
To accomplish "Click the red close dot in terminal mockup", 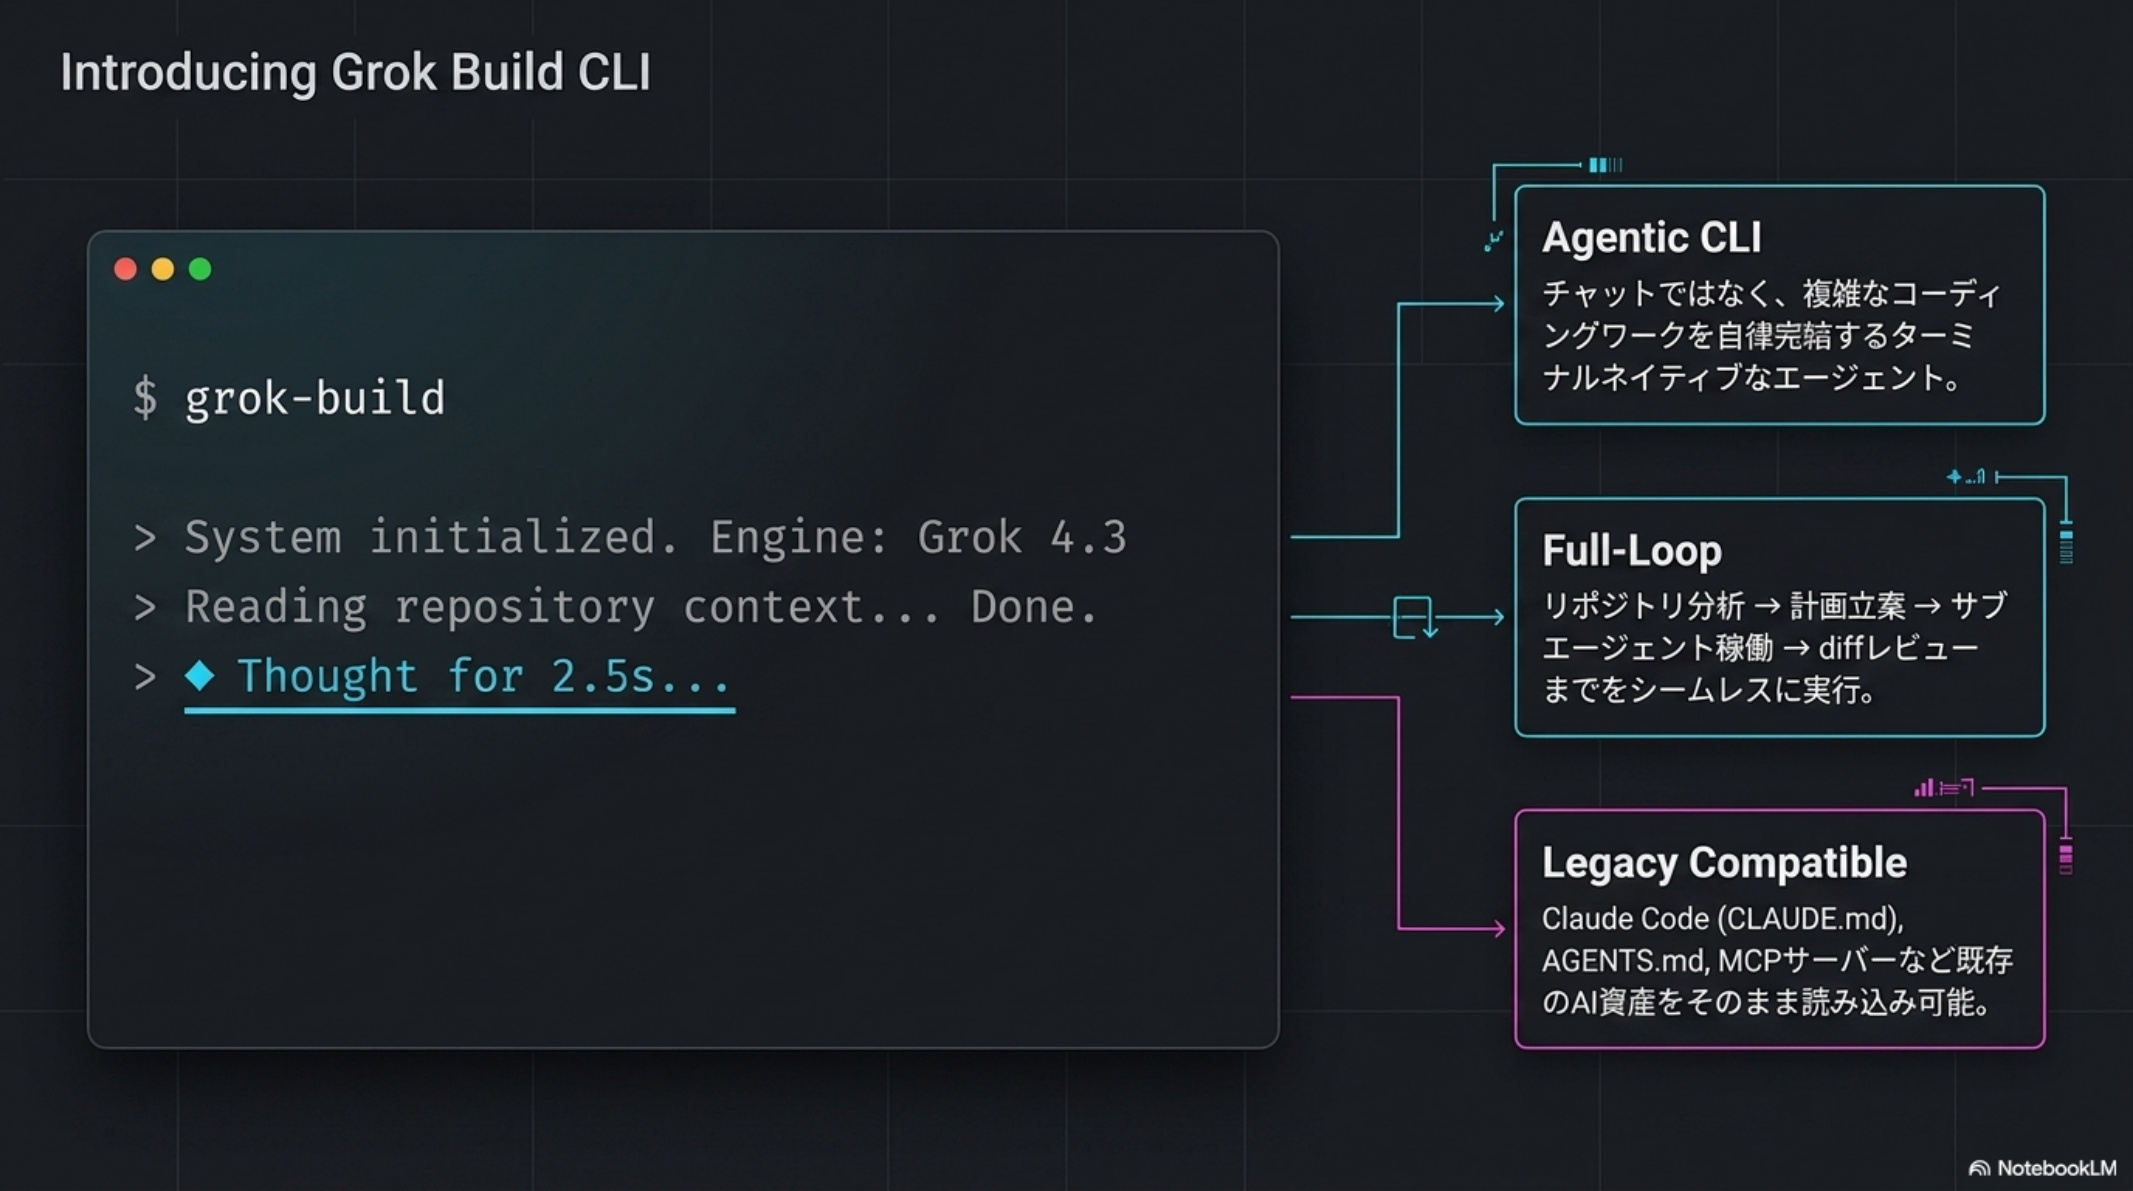I will tap(125, 269).
